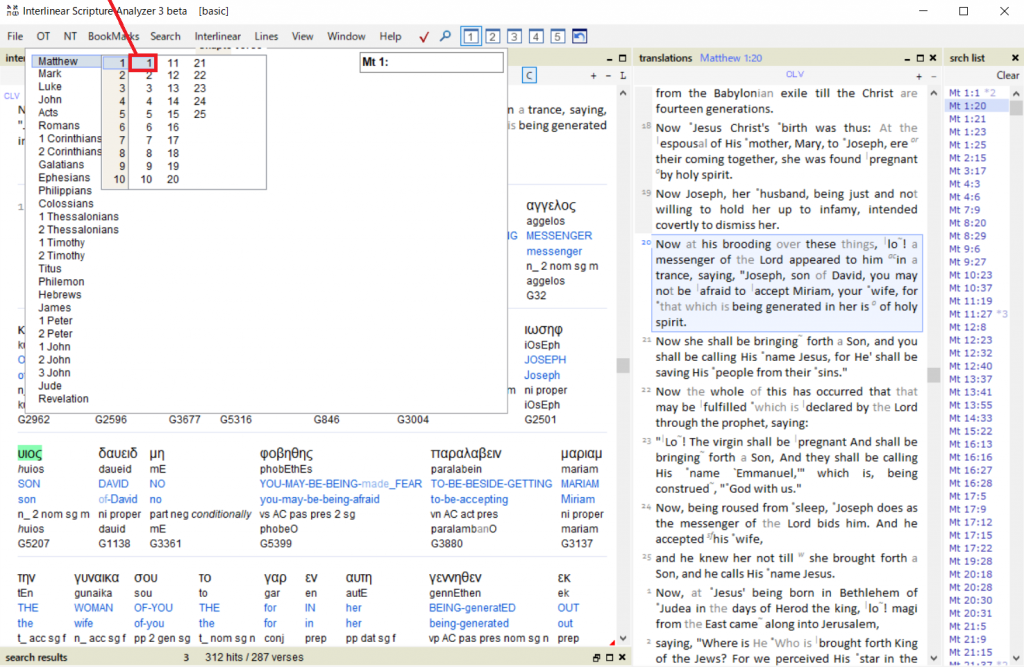1024x667 pixels.
Task: Switch to layout 1 button
Action: point(470,37)
